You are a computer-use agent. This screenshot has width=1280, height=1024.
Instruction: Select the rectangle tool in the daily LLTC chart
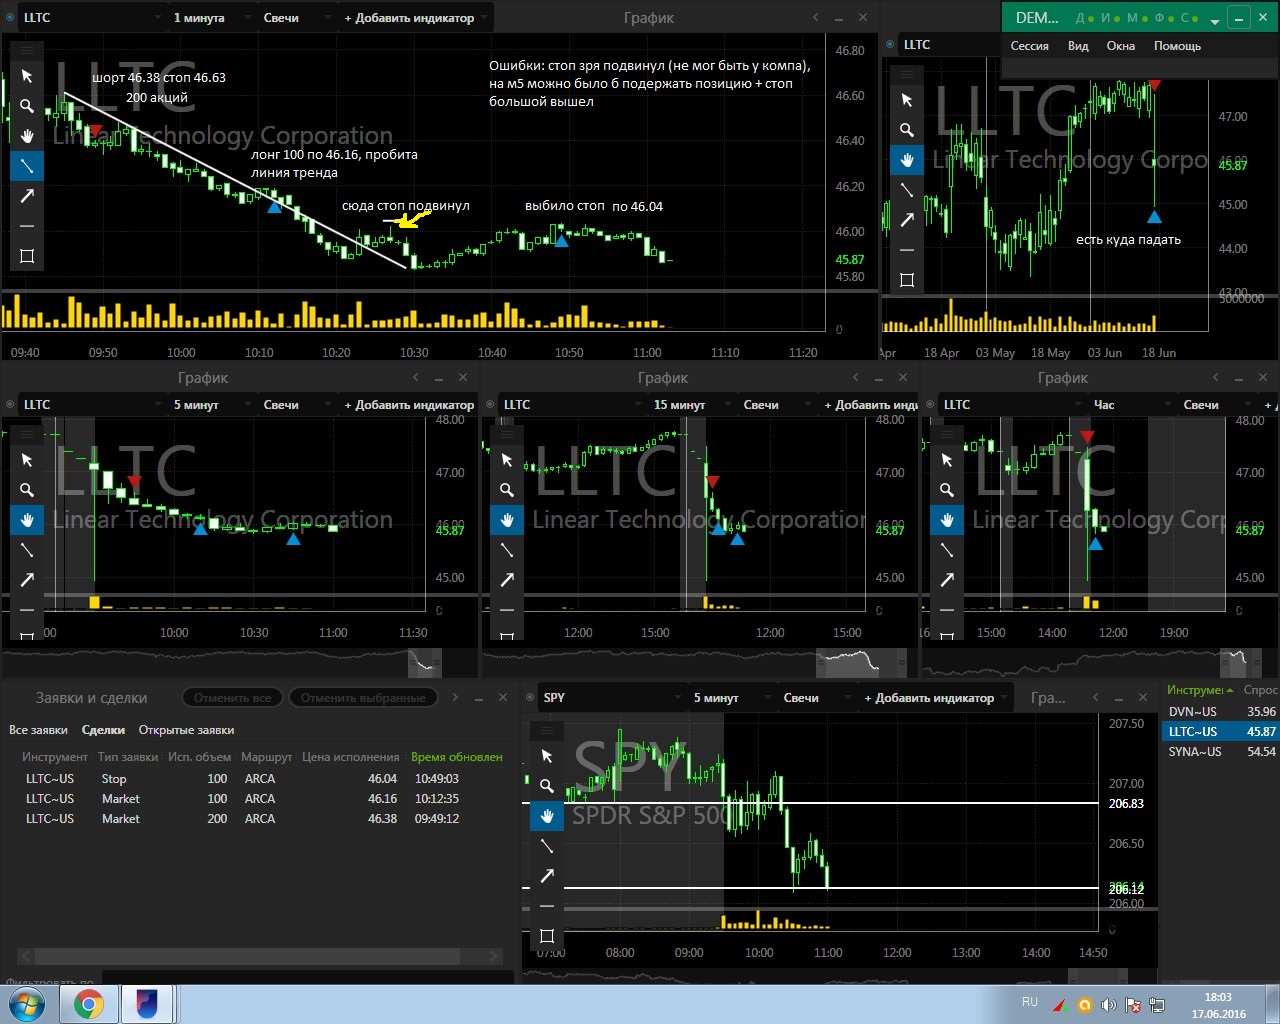pyautogui.click(x=907, y=280)
